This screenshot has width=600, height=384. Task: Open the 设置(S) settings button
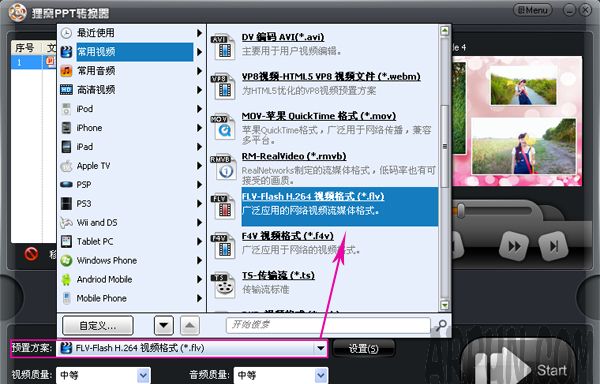coord(364,349)
